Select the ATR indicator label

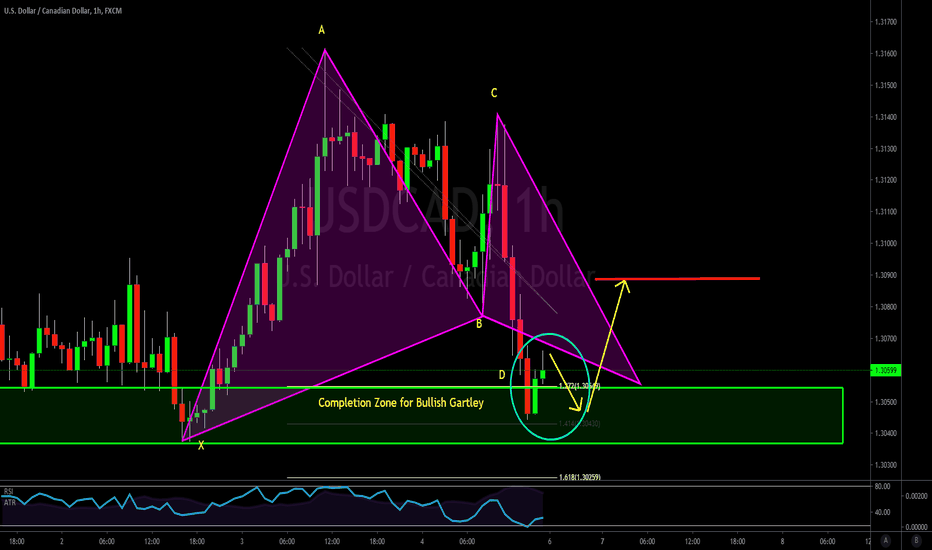point(10,502)
